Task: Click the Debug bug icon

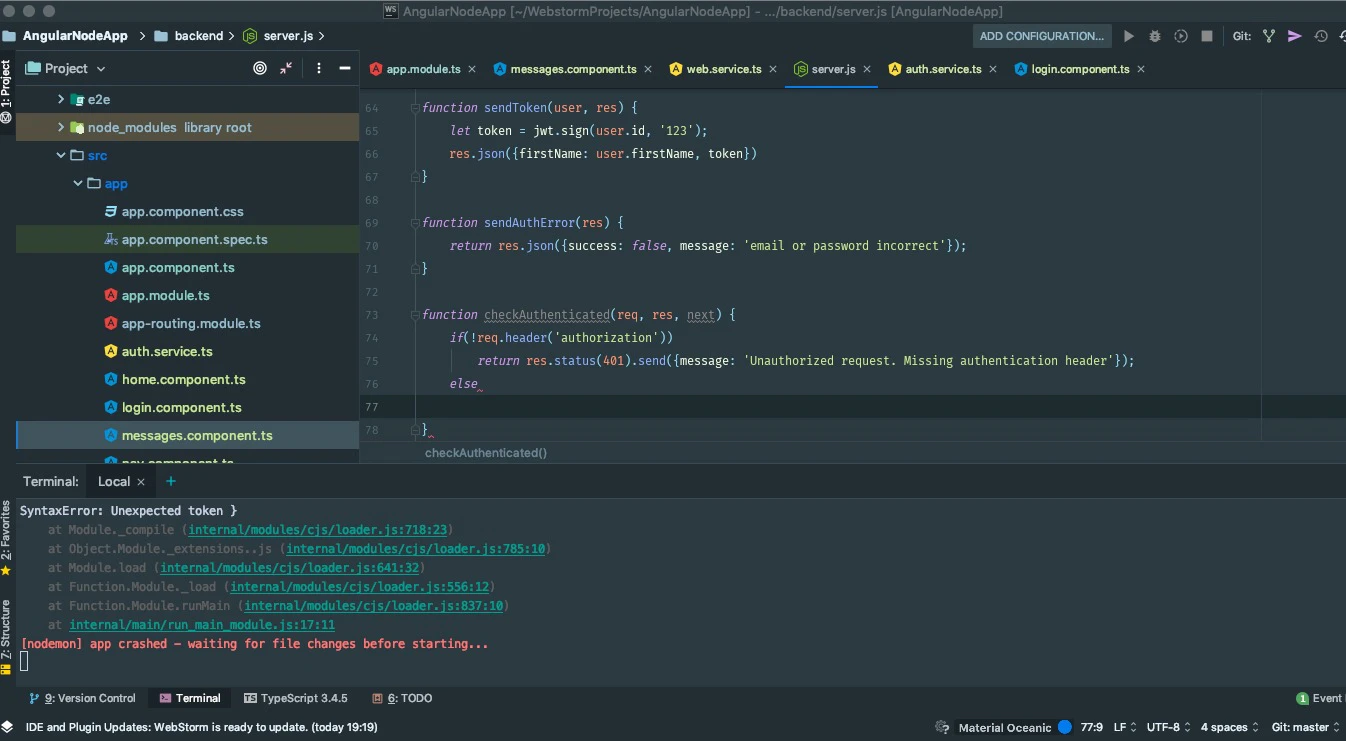Action: coord(1154,36)
